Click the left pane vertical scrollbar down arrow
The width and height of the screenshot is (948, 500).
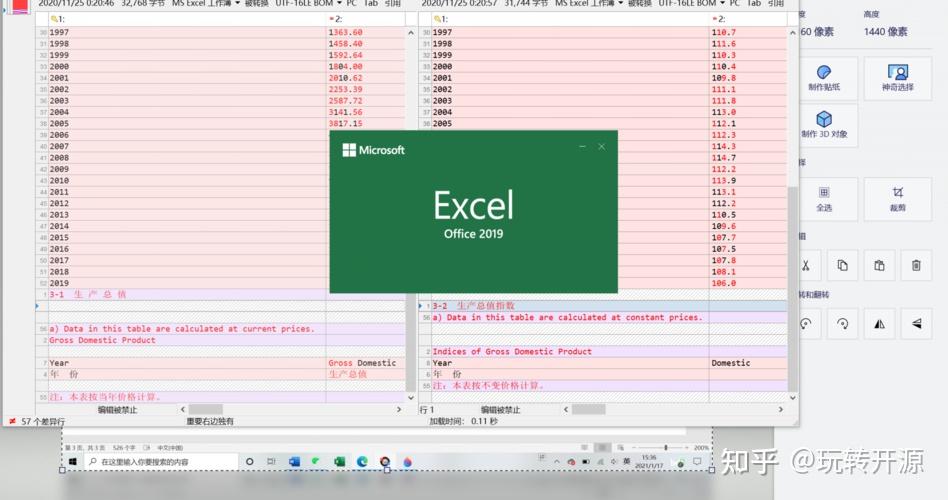click(x=411, y=397)
